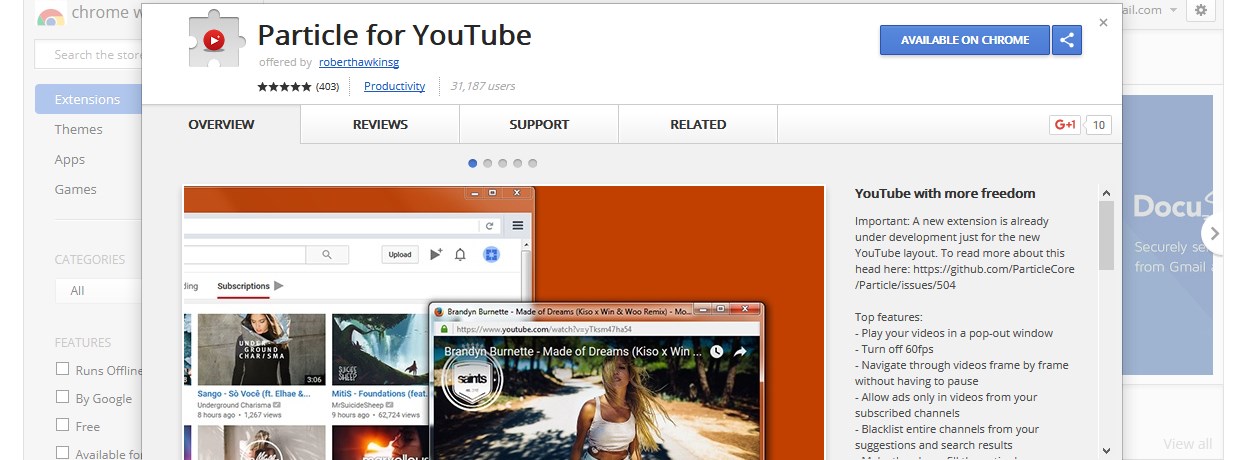Click the user avatar in the screenshot preview
This screenshot has height=460, width=1250.
(491, 255)
